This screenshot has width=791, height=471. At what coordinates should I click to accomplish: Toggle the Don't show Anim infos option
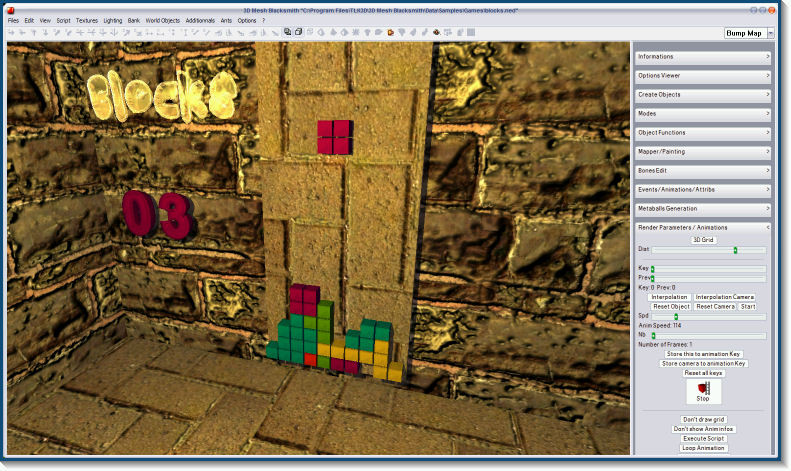click(703, 430)
